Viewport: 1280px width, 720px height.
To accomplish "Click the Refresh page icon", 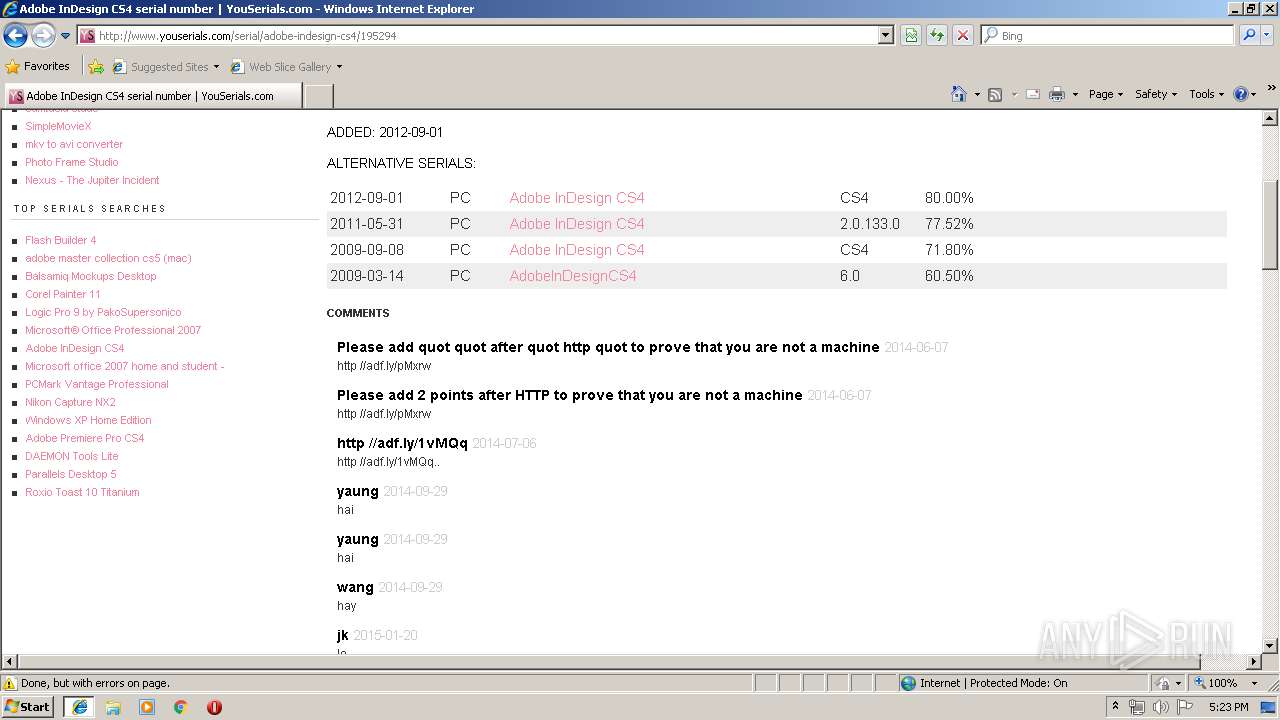I will (x=937, y=35).
